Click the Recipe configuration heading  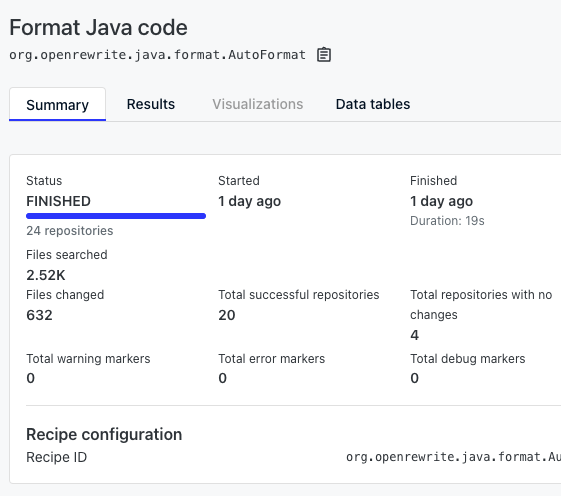[104, 434]
